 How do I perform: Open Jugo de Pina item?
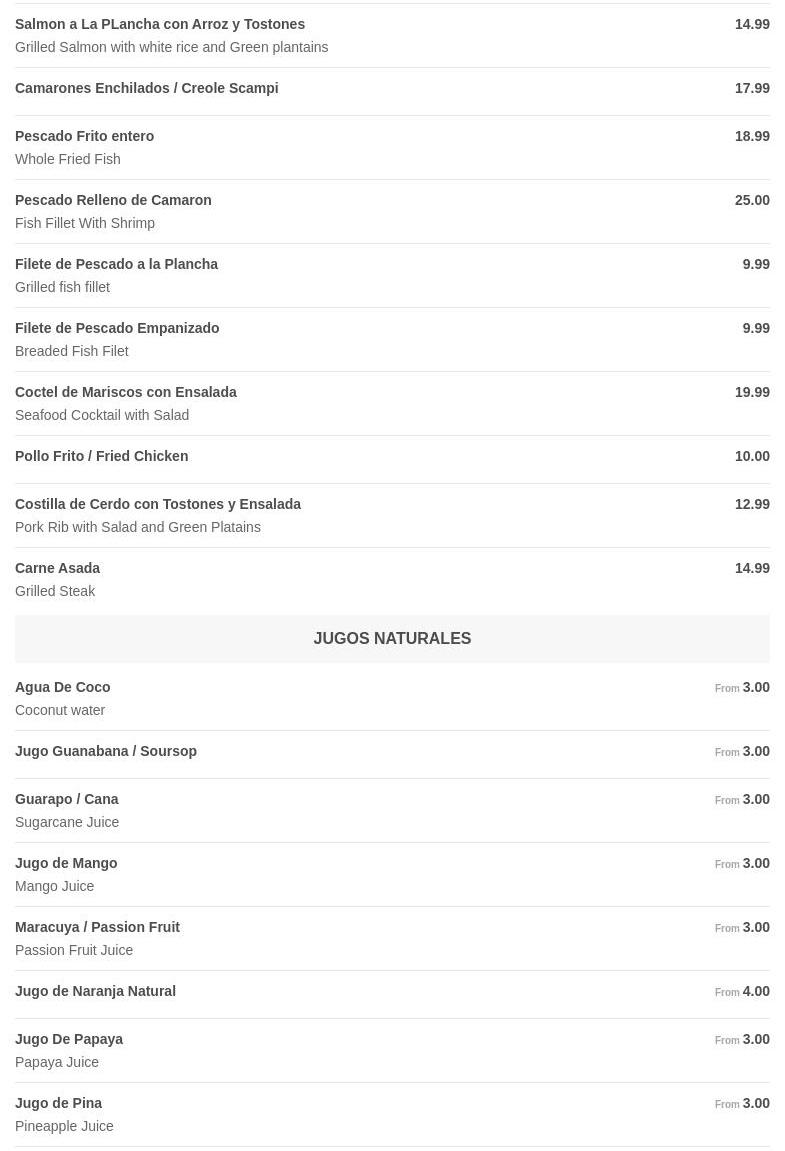click(x=58, y=1103)
